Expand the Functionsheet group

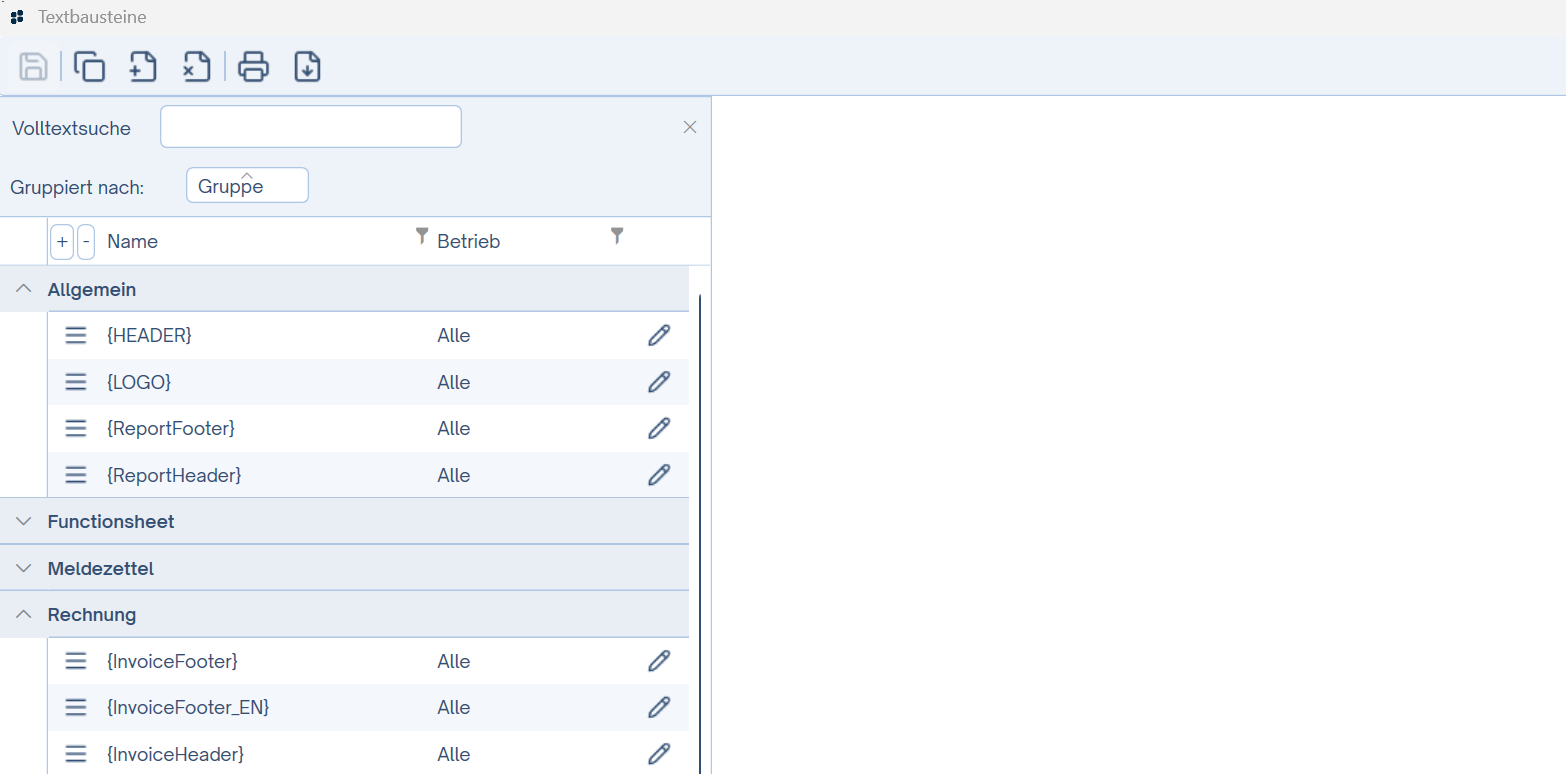(x=24, y=521)
